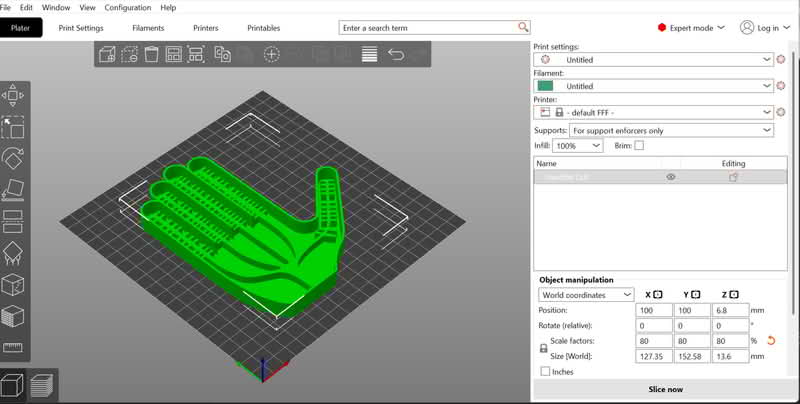Click the Arrange objects icon

click(174, 54)
